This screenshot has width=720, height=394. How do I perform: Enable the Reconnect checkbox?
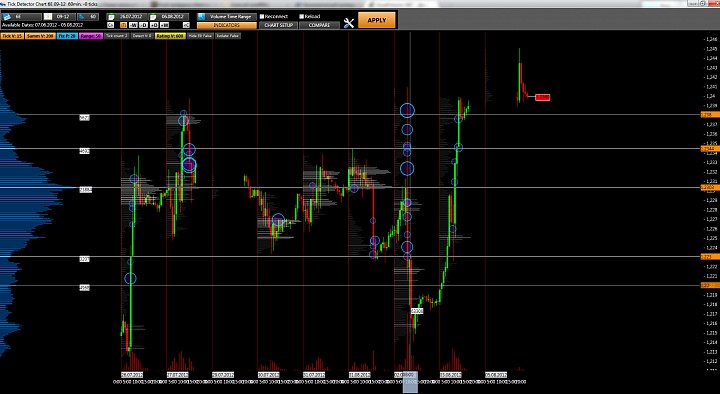click(x=262, y=17)
